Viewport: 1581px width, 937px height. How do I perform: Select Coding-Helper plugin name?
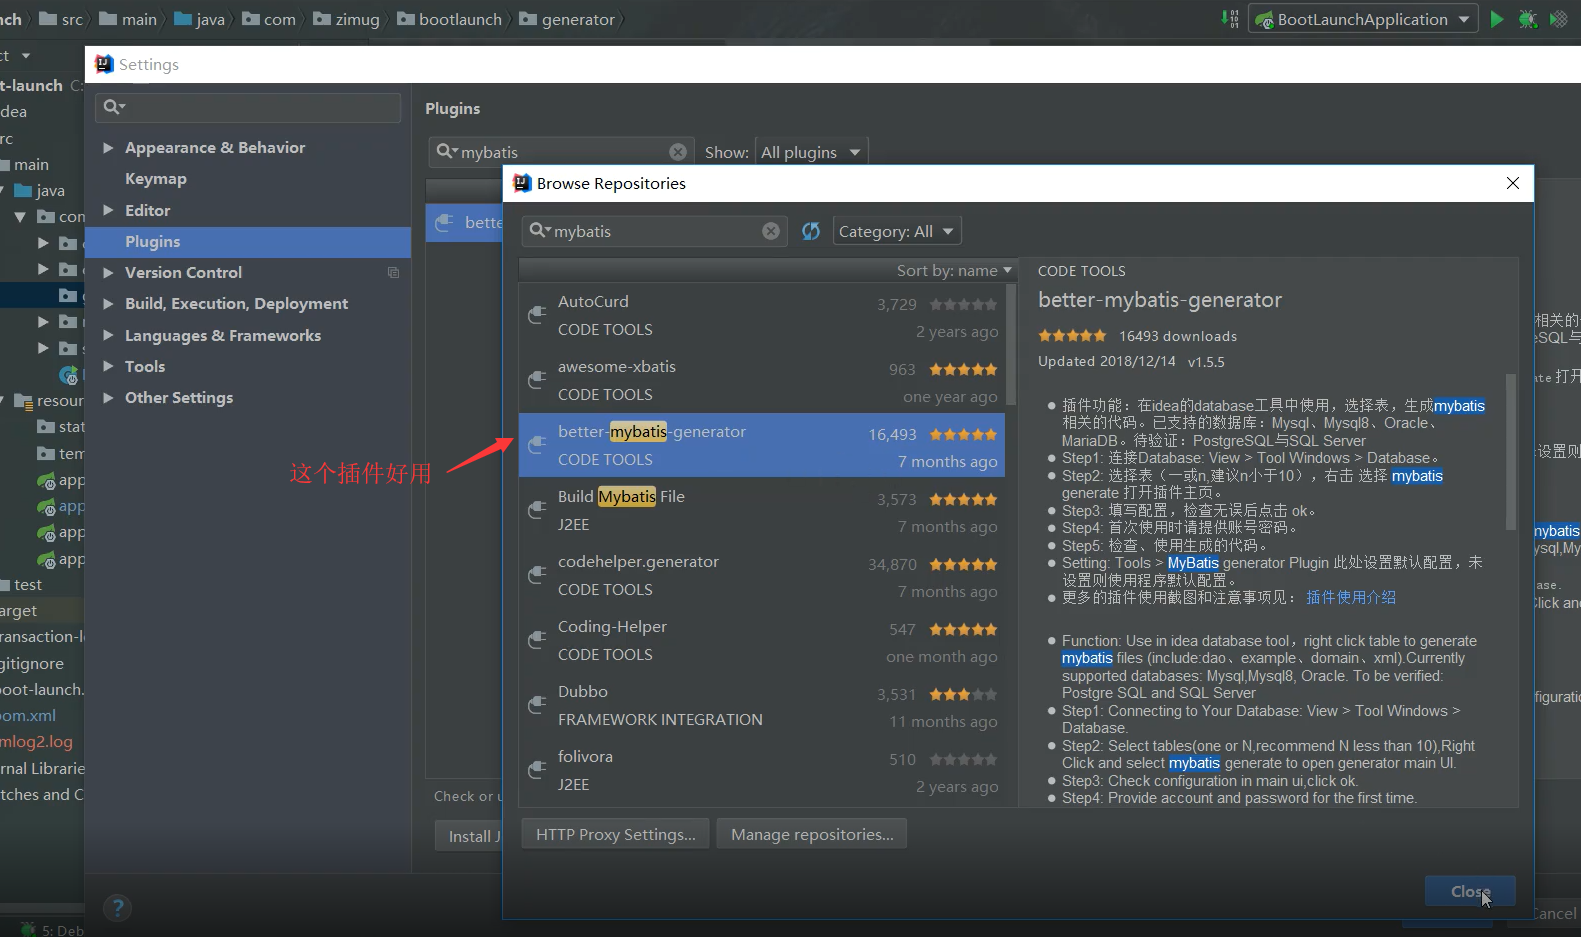point(612,626)
